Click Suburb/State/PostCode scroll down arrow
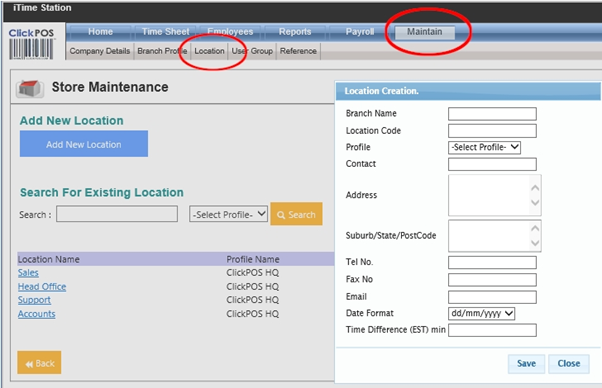The width and height of the screenshot is (602, 388). (x=535, y=243)
